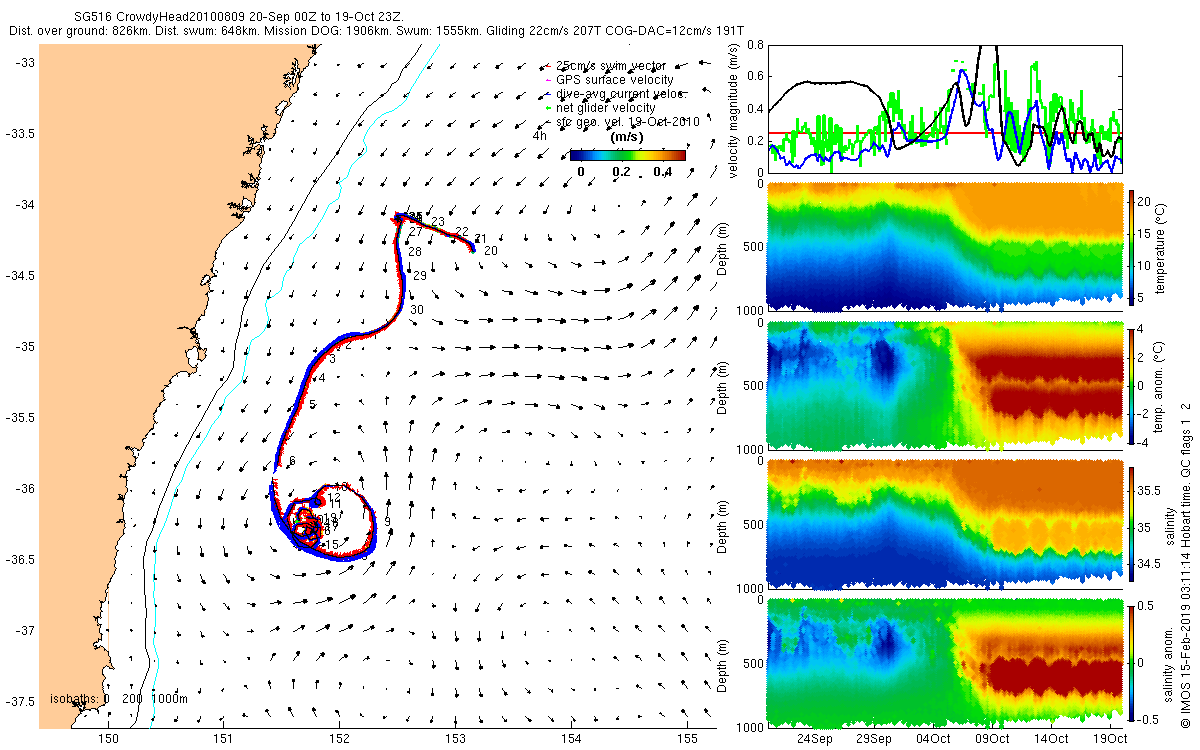Click the '0.4' tick under the map colorbar
1200x750 pixels.
coord(661,172)
